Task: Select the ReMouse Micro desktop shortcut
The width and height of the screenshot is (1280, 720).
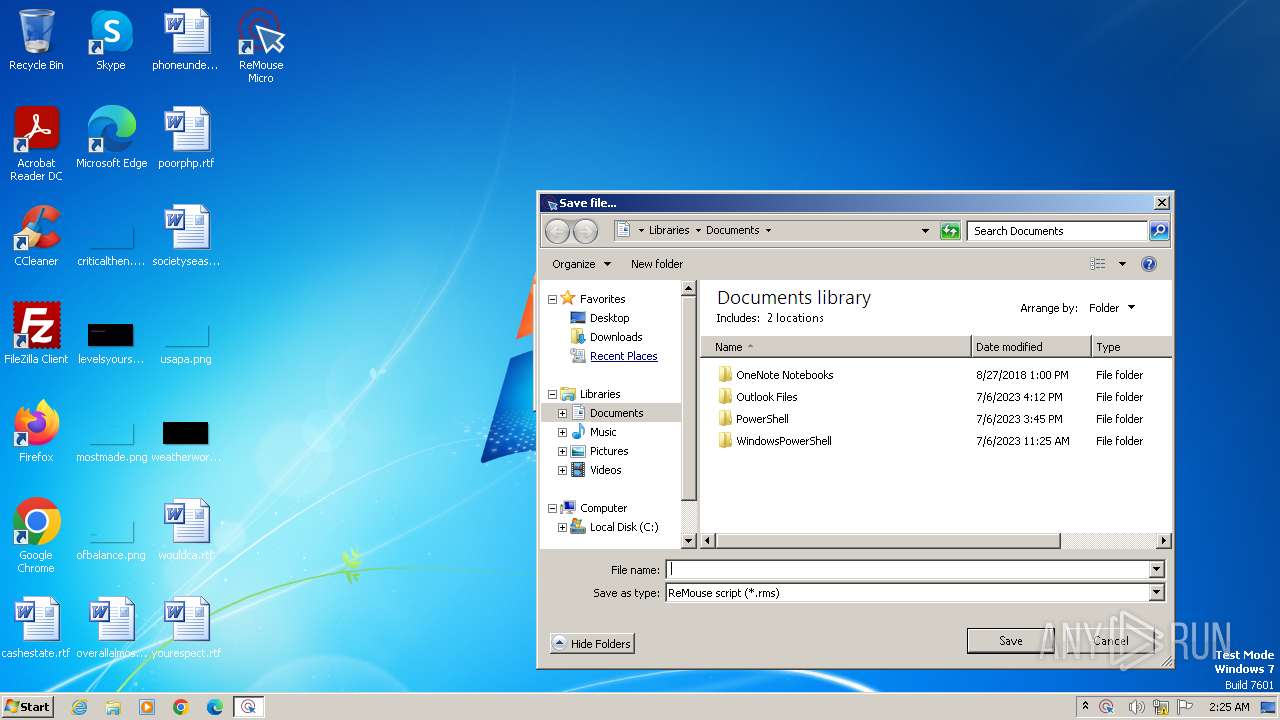Action: 261,46
